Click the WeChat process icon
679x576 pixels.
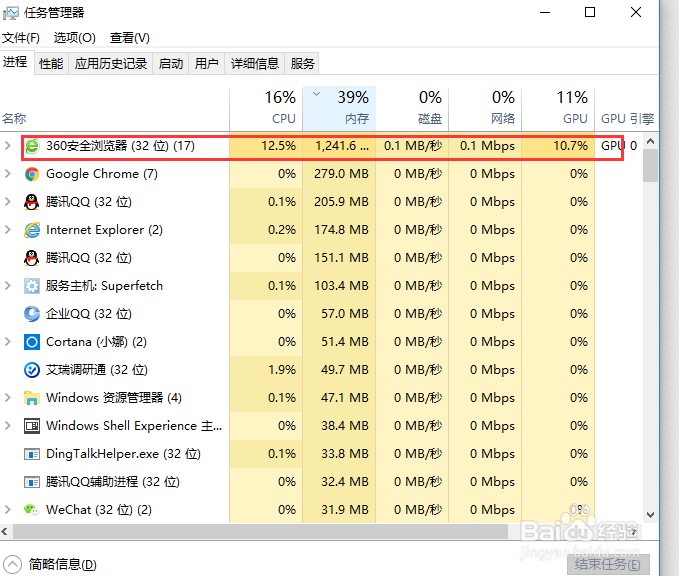coord(32,510)
